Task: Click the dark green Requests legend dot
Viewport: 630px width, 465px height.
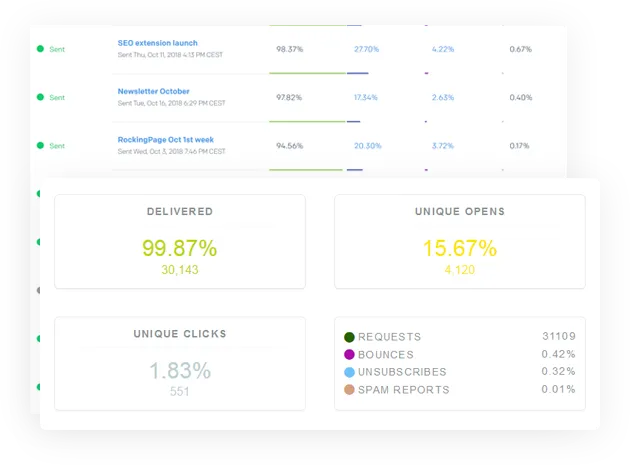Action: (x=349, y=337)
